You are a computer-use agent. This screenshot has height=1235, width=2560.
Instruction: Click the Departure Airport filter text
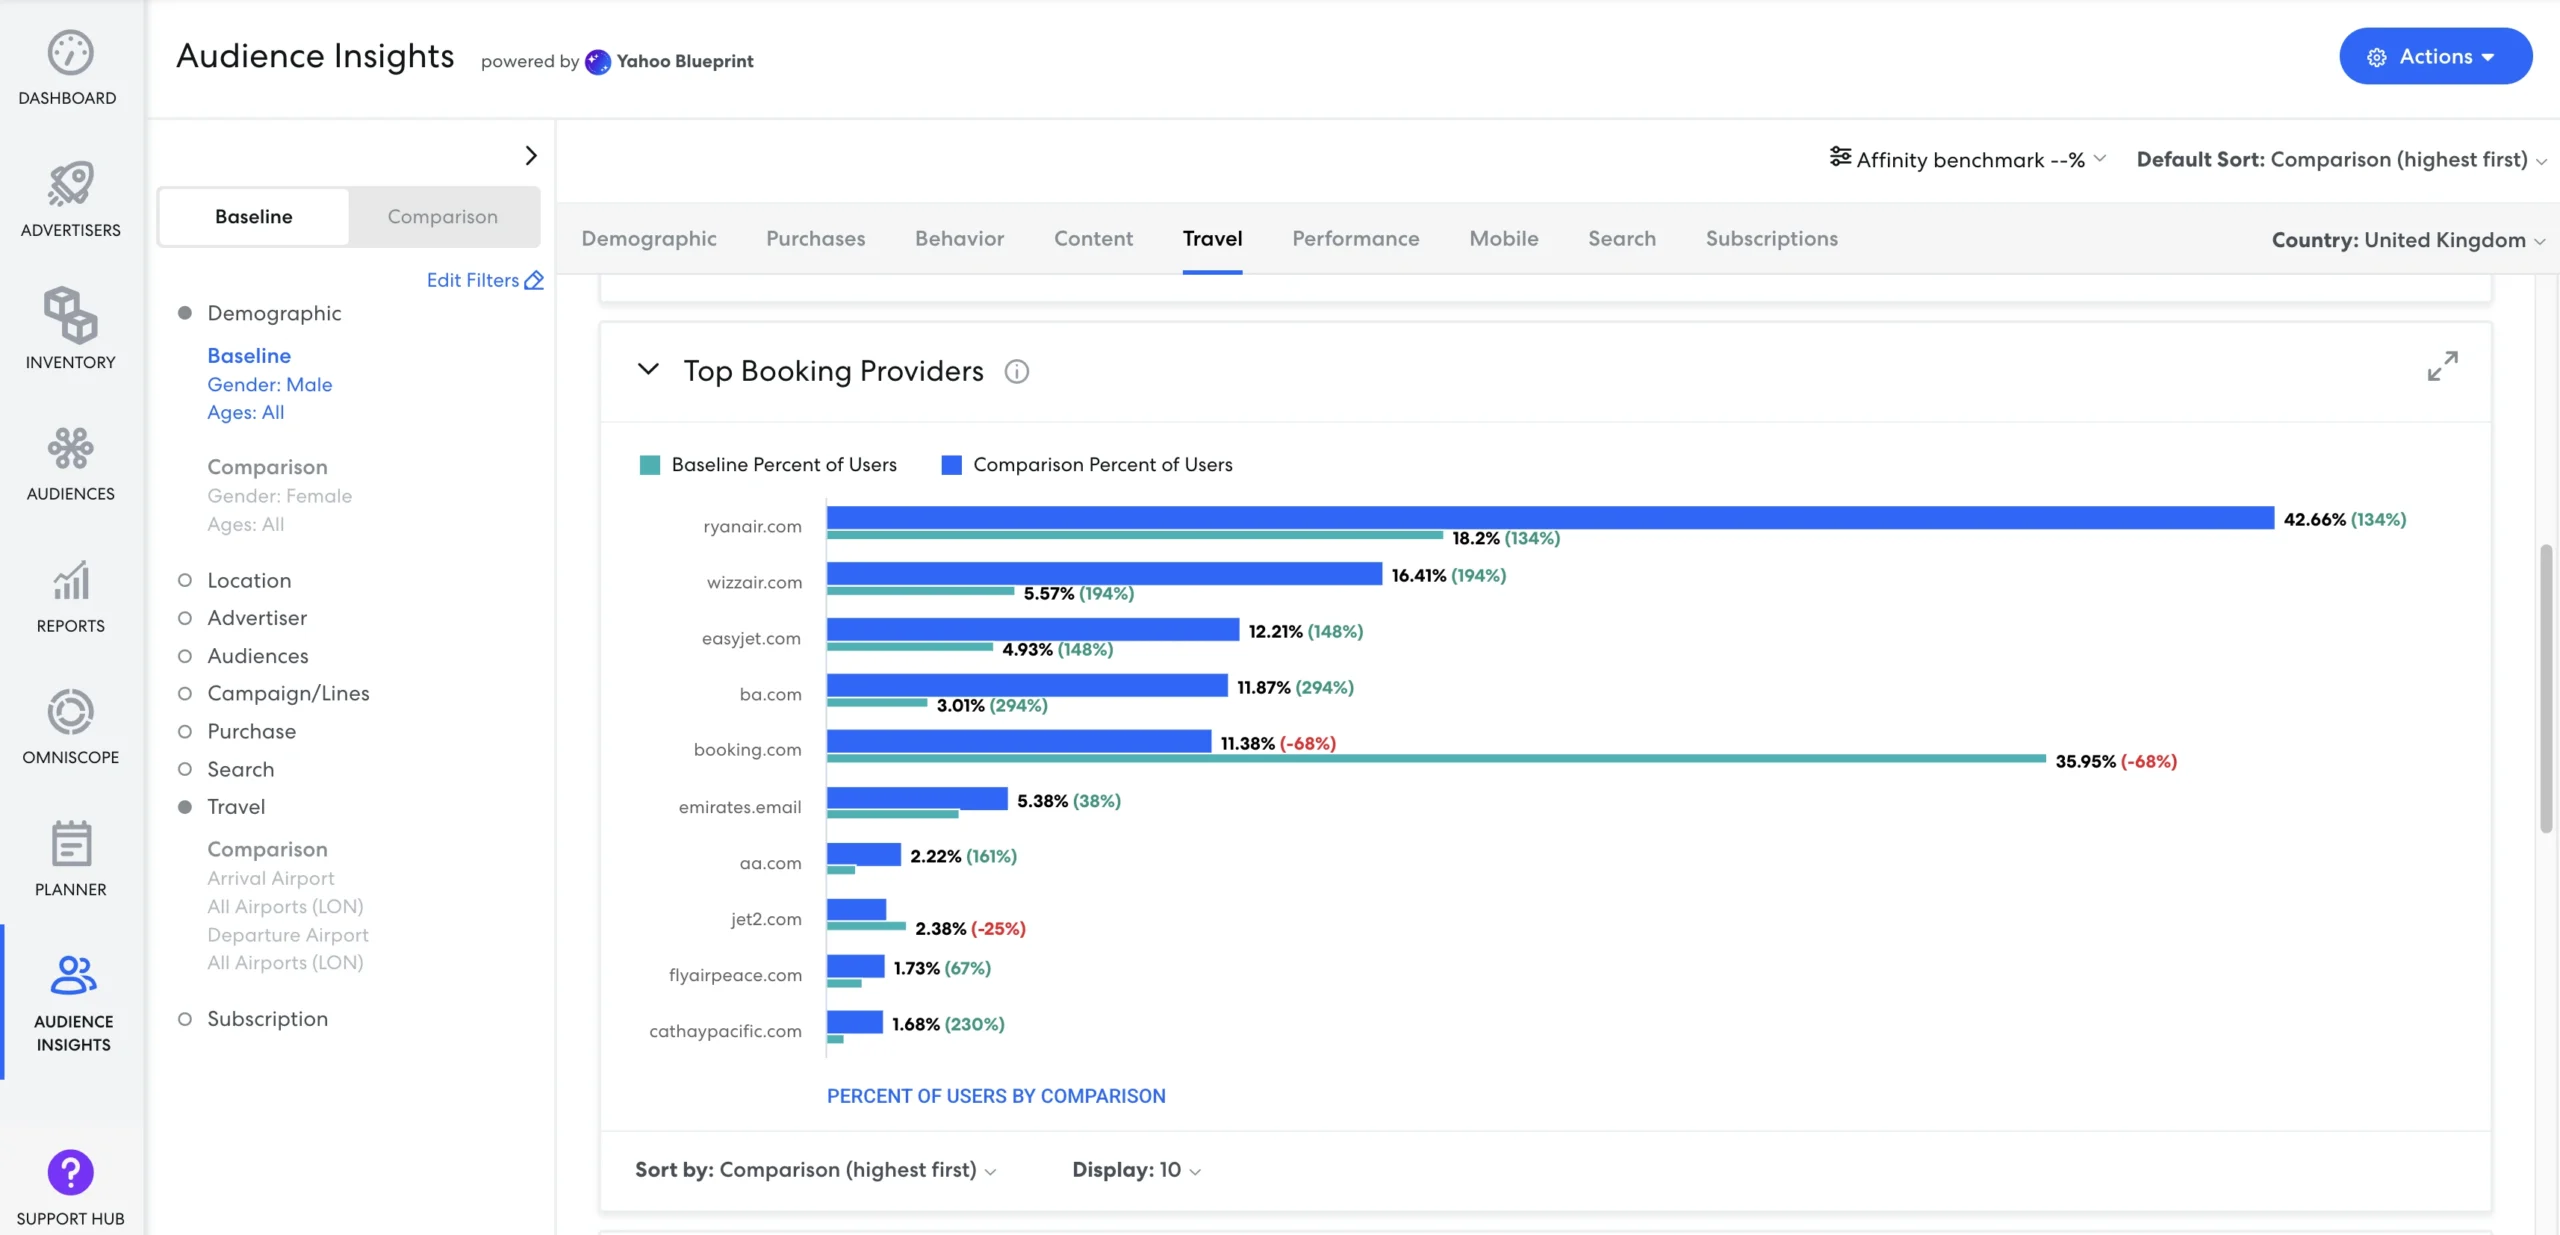(x=288, y=935)
